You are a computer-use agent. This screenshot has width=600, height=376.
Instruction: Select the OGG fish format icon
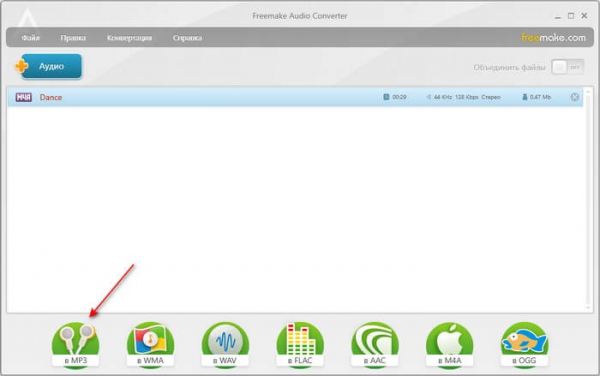pos(525,345)
